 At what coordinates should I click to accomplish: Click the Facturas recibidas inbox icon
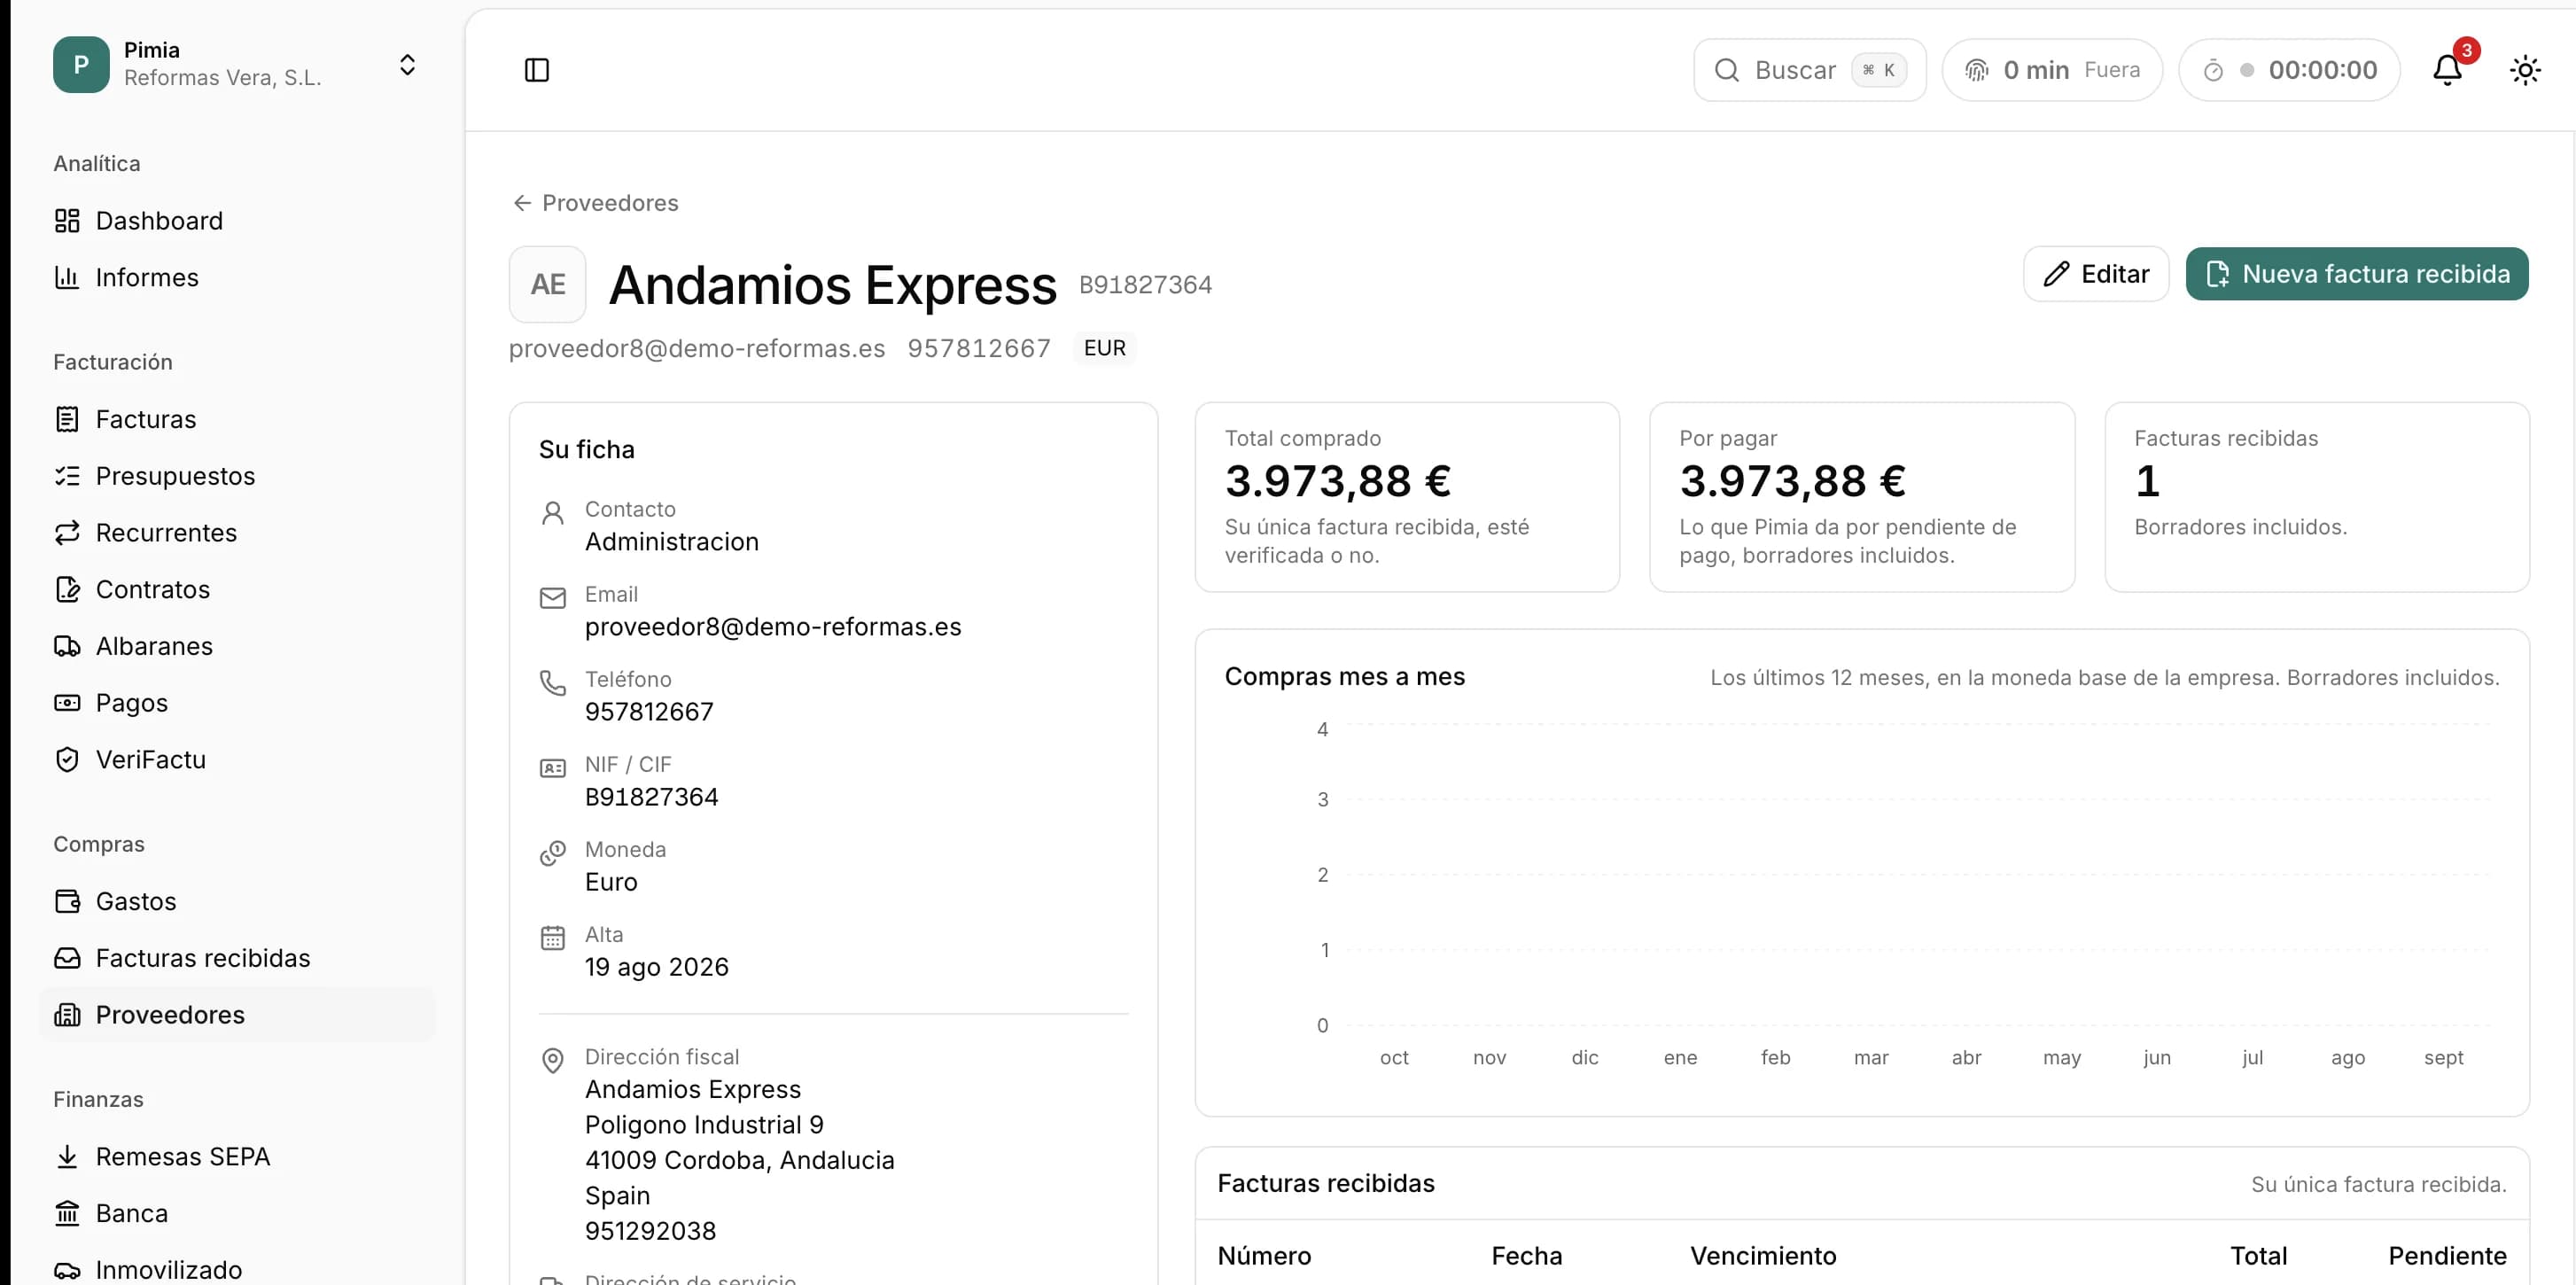pyautogui.click(x=67, y=958)
